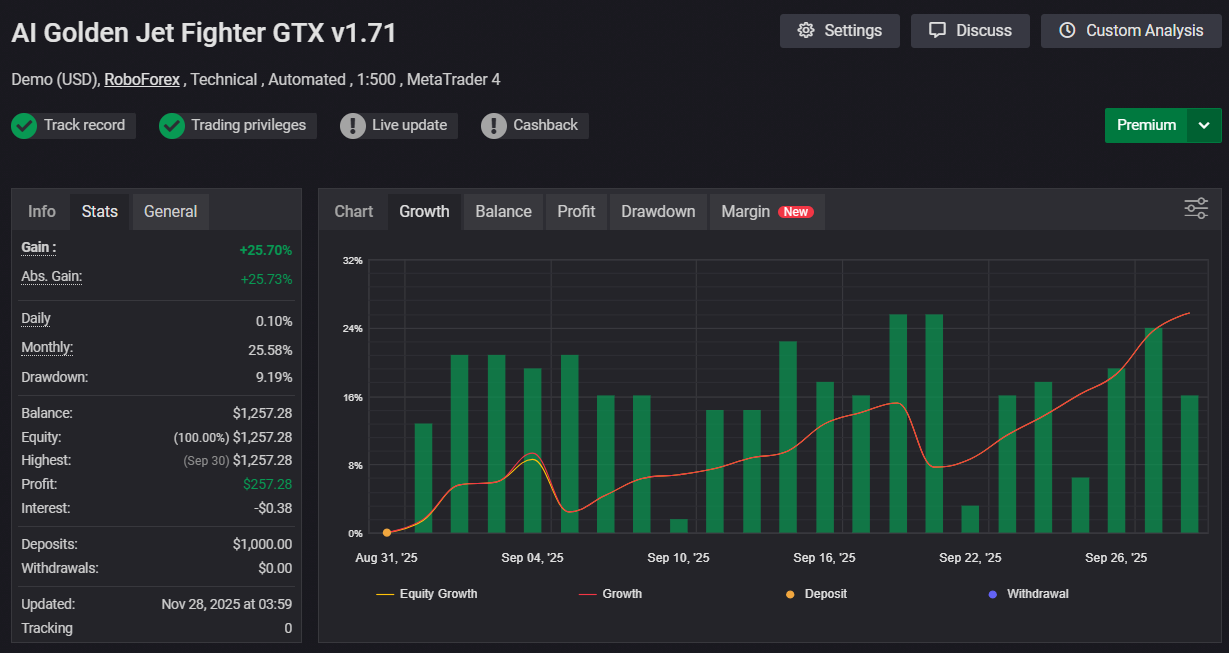
Task: Open chart filter sliders icon
Action: click(x=1196, y=208)
